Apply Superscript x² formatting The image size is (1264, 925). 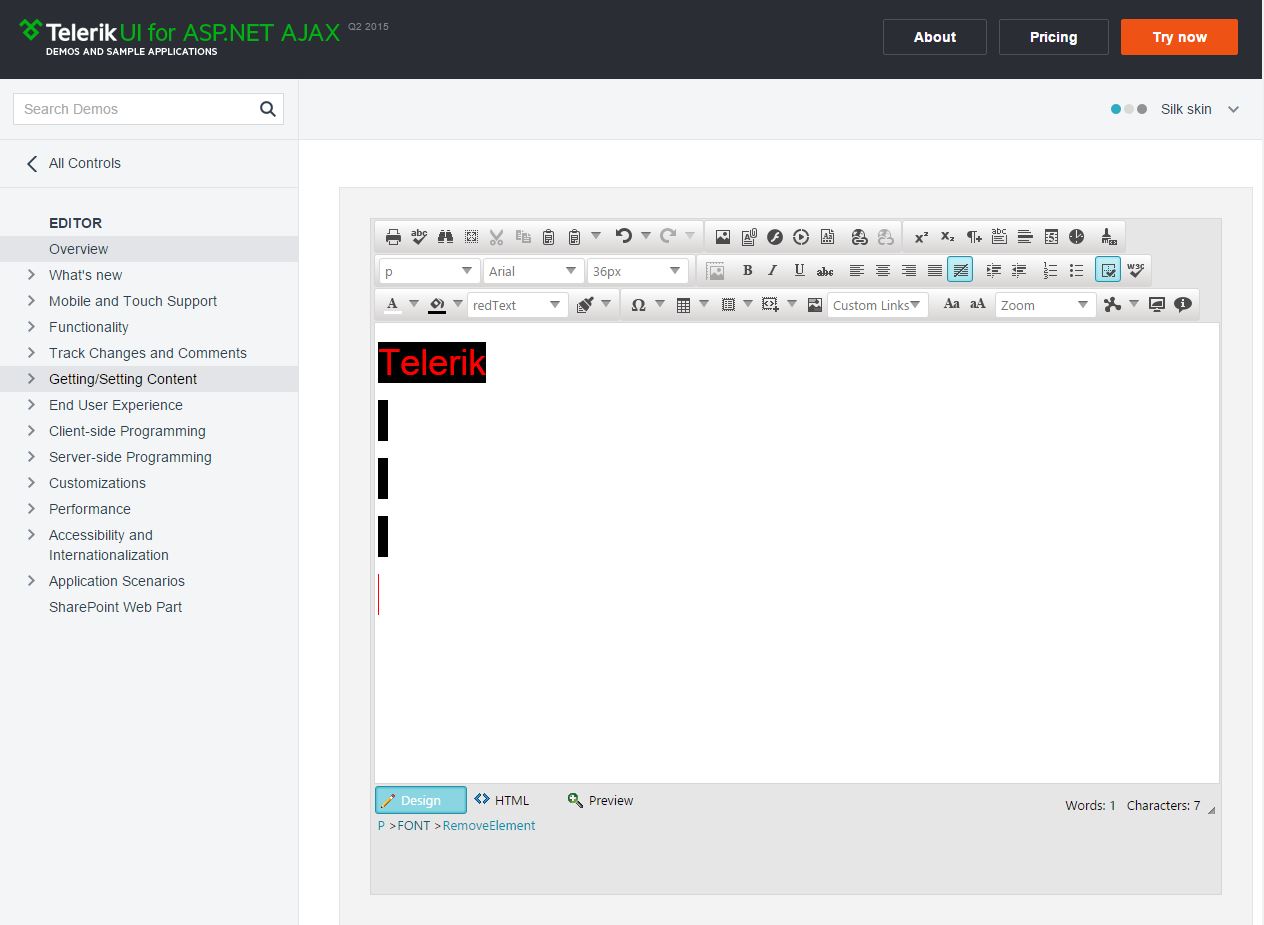(921, 237)
